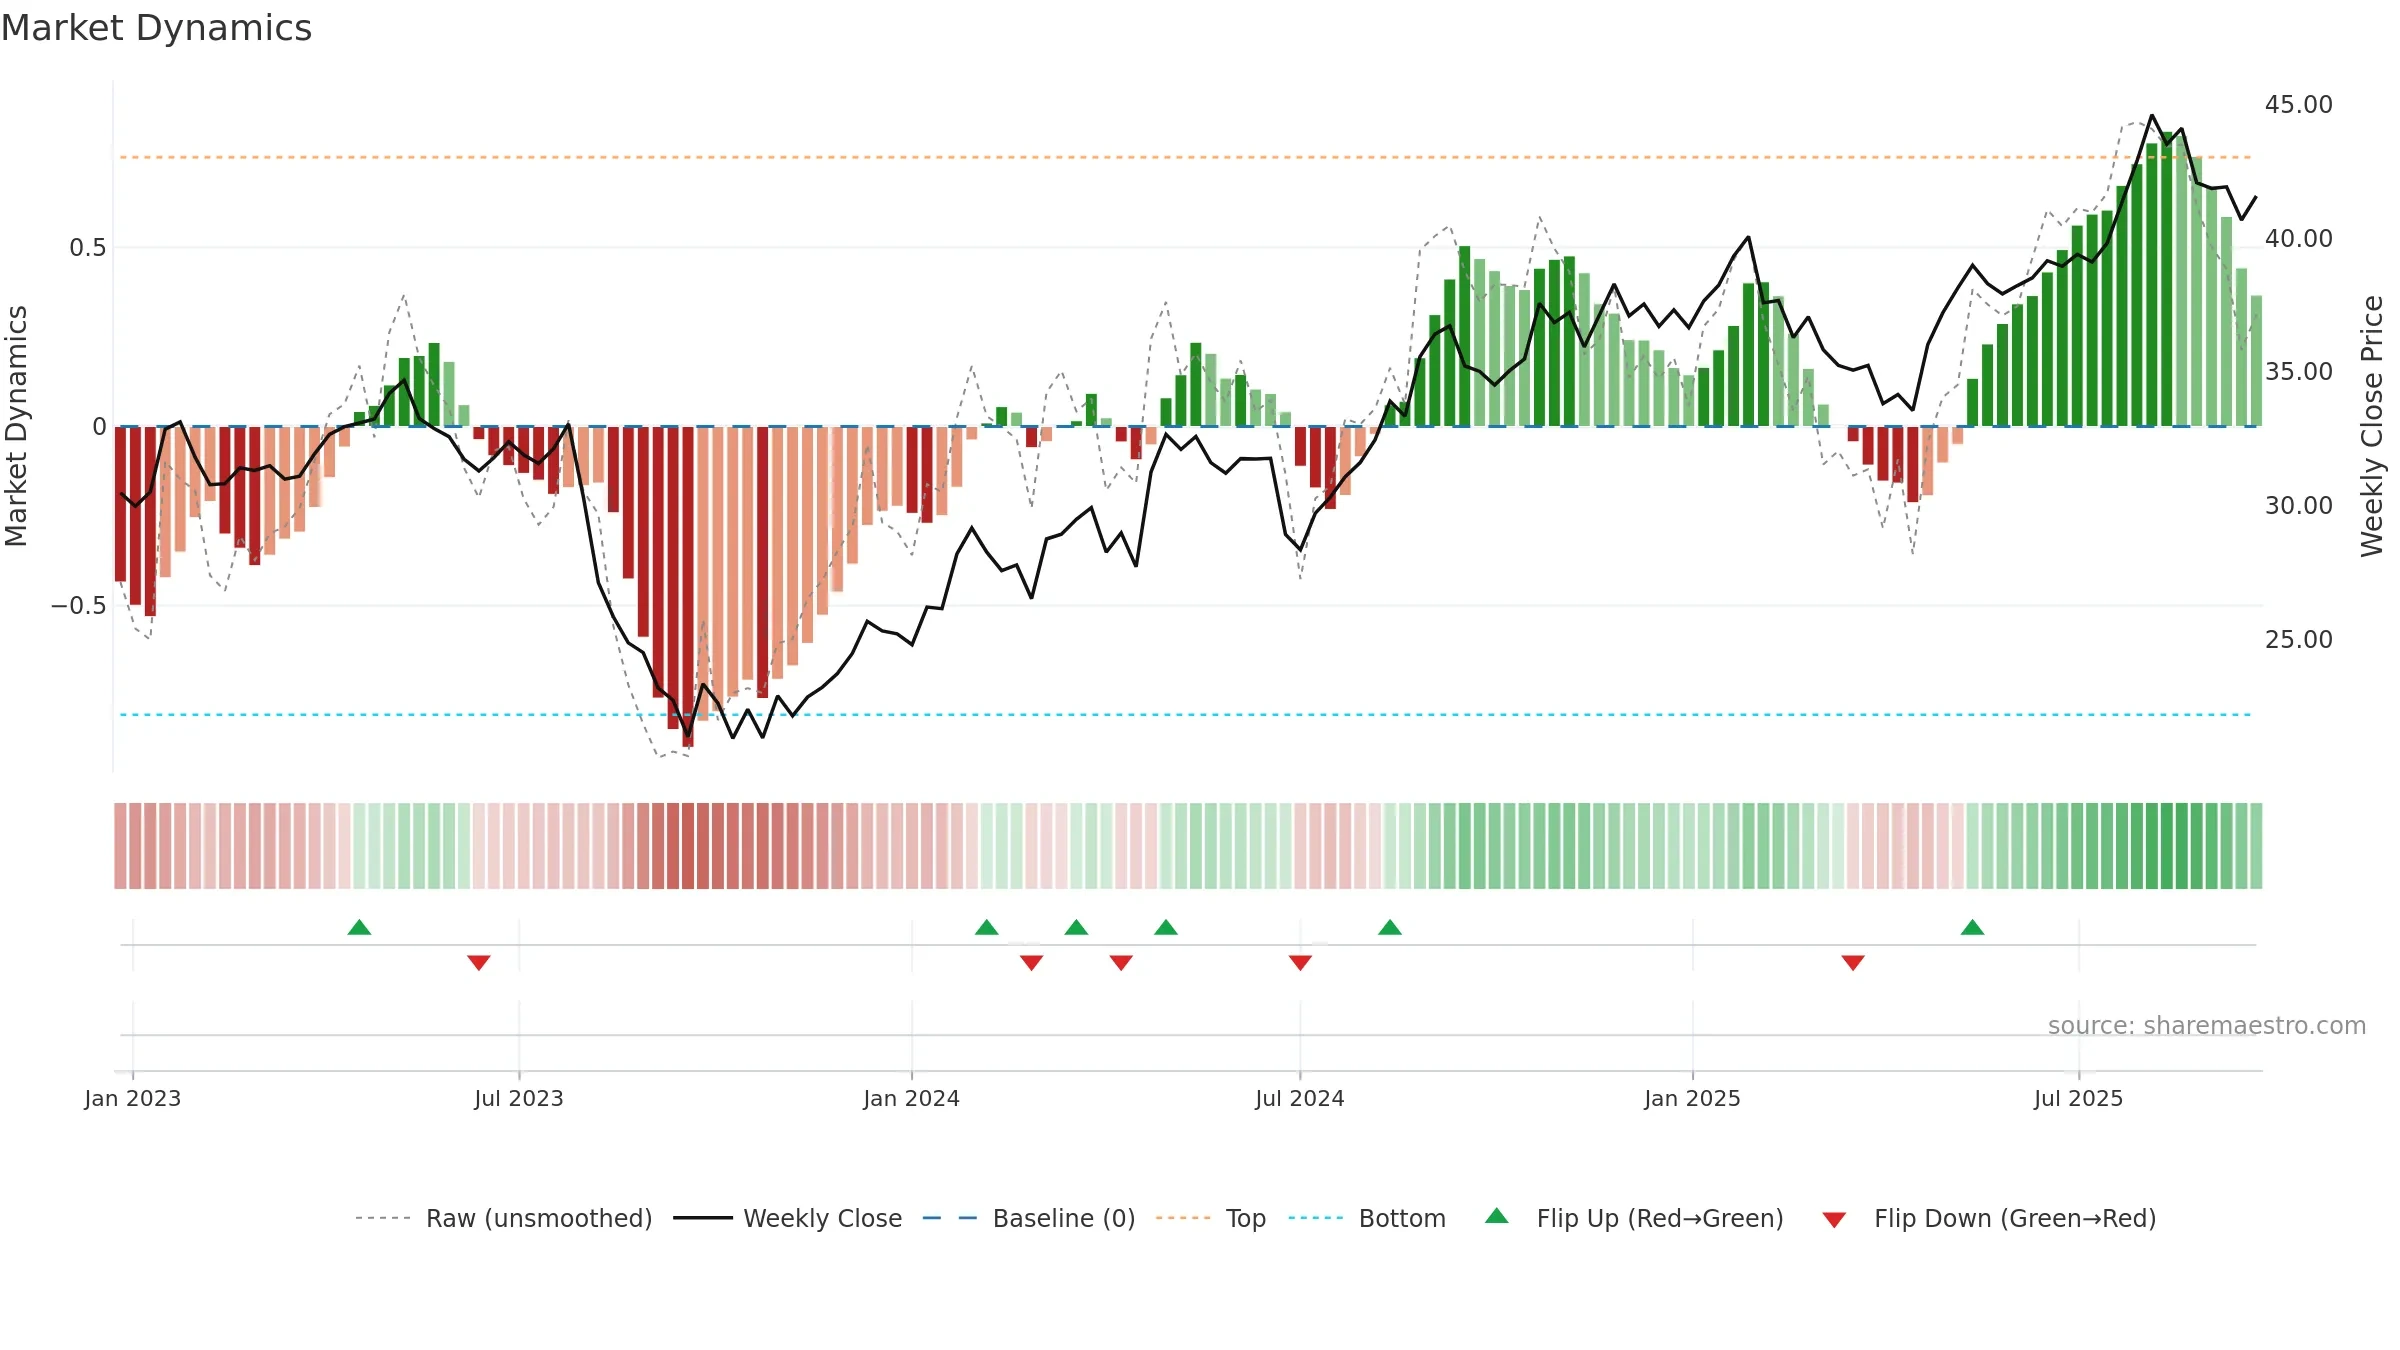Select the red flip-down marker after Jan 2025

1853,962
